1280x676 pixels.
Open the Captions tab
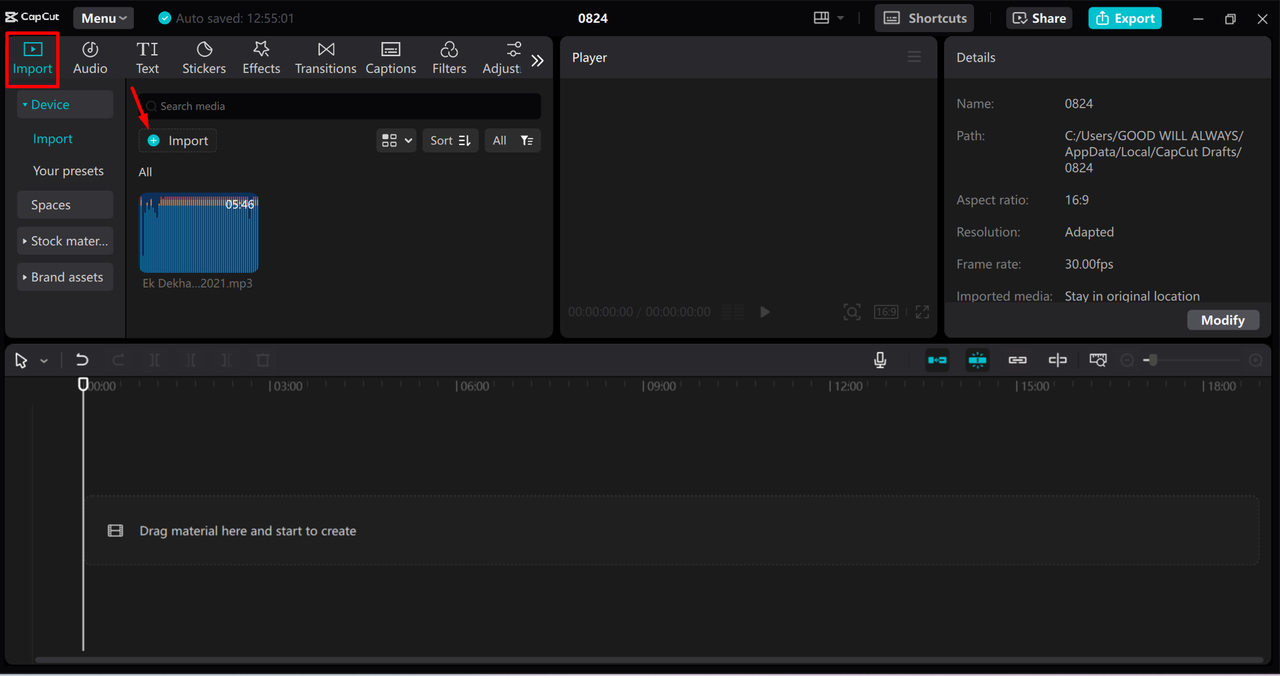pos(391,58)
